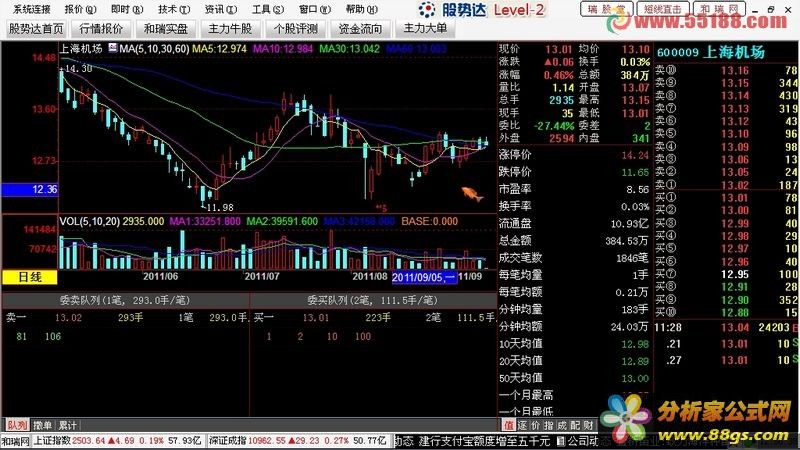Click the 10天均值 12.98 row
800x450 pixels.
click(x=574, y=344)
